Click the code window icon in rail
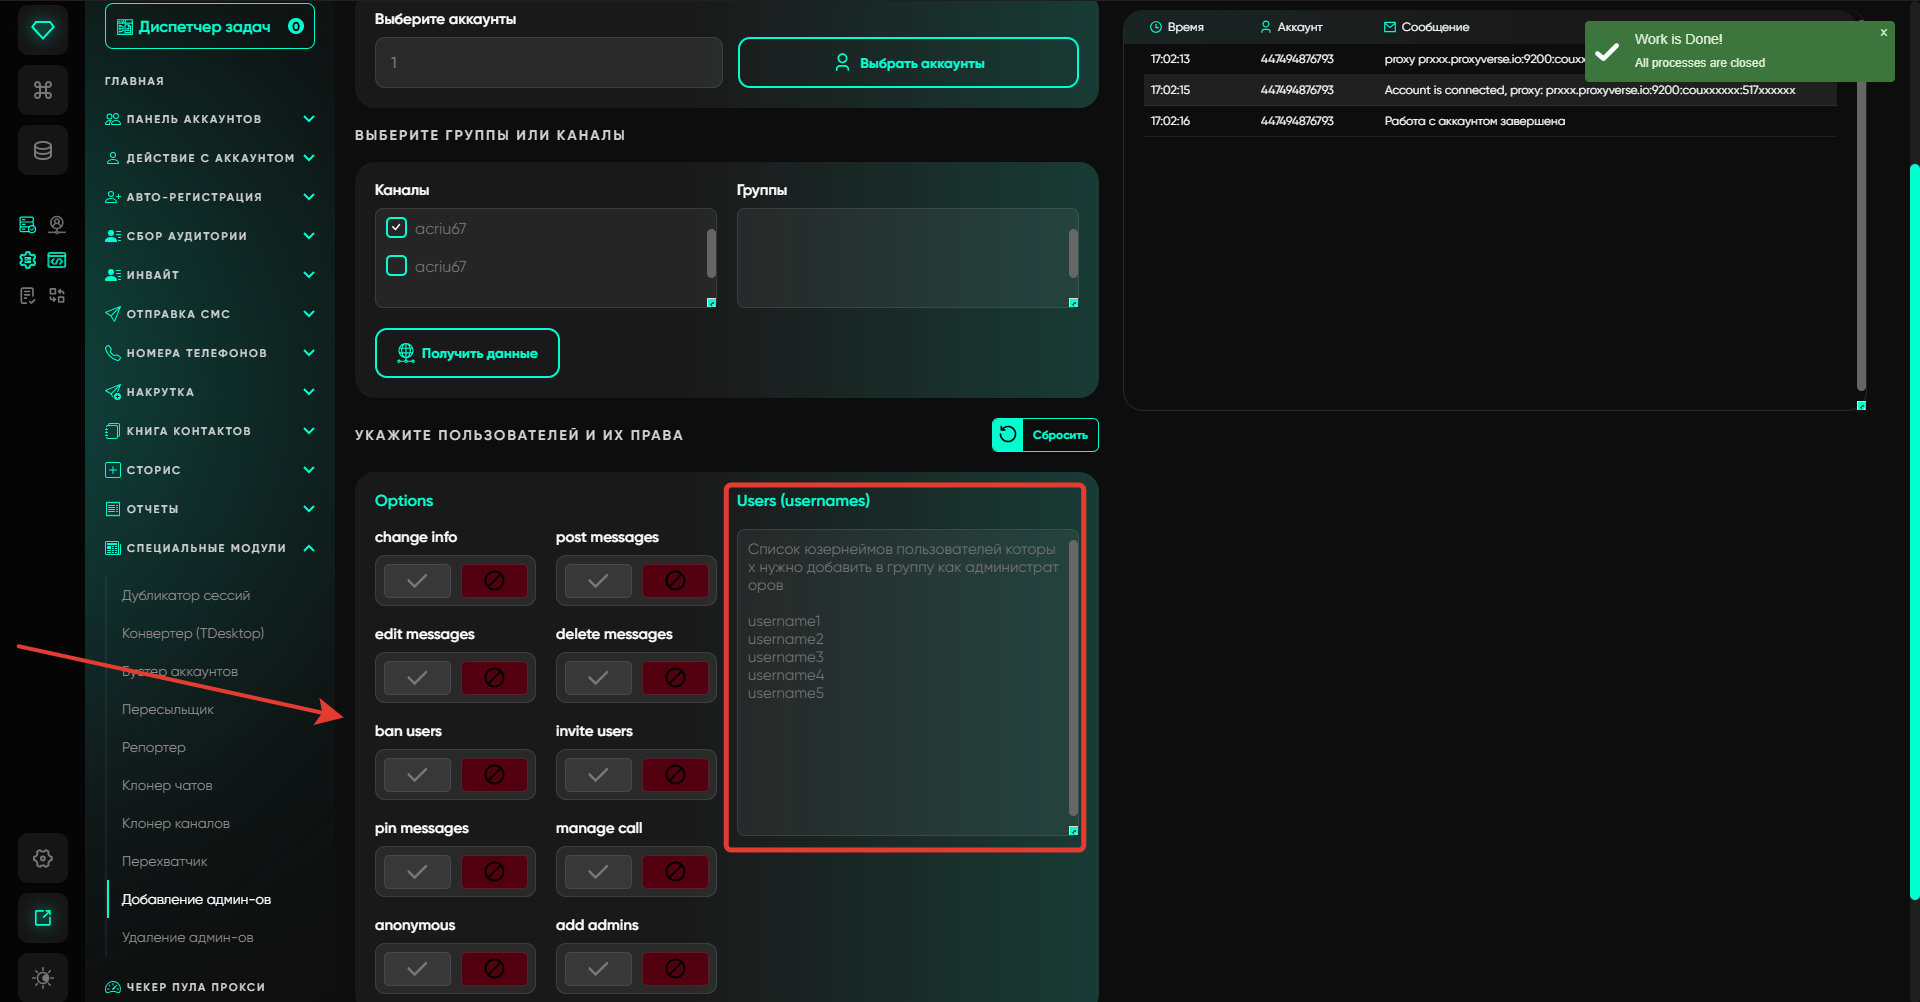 (57, 260)
